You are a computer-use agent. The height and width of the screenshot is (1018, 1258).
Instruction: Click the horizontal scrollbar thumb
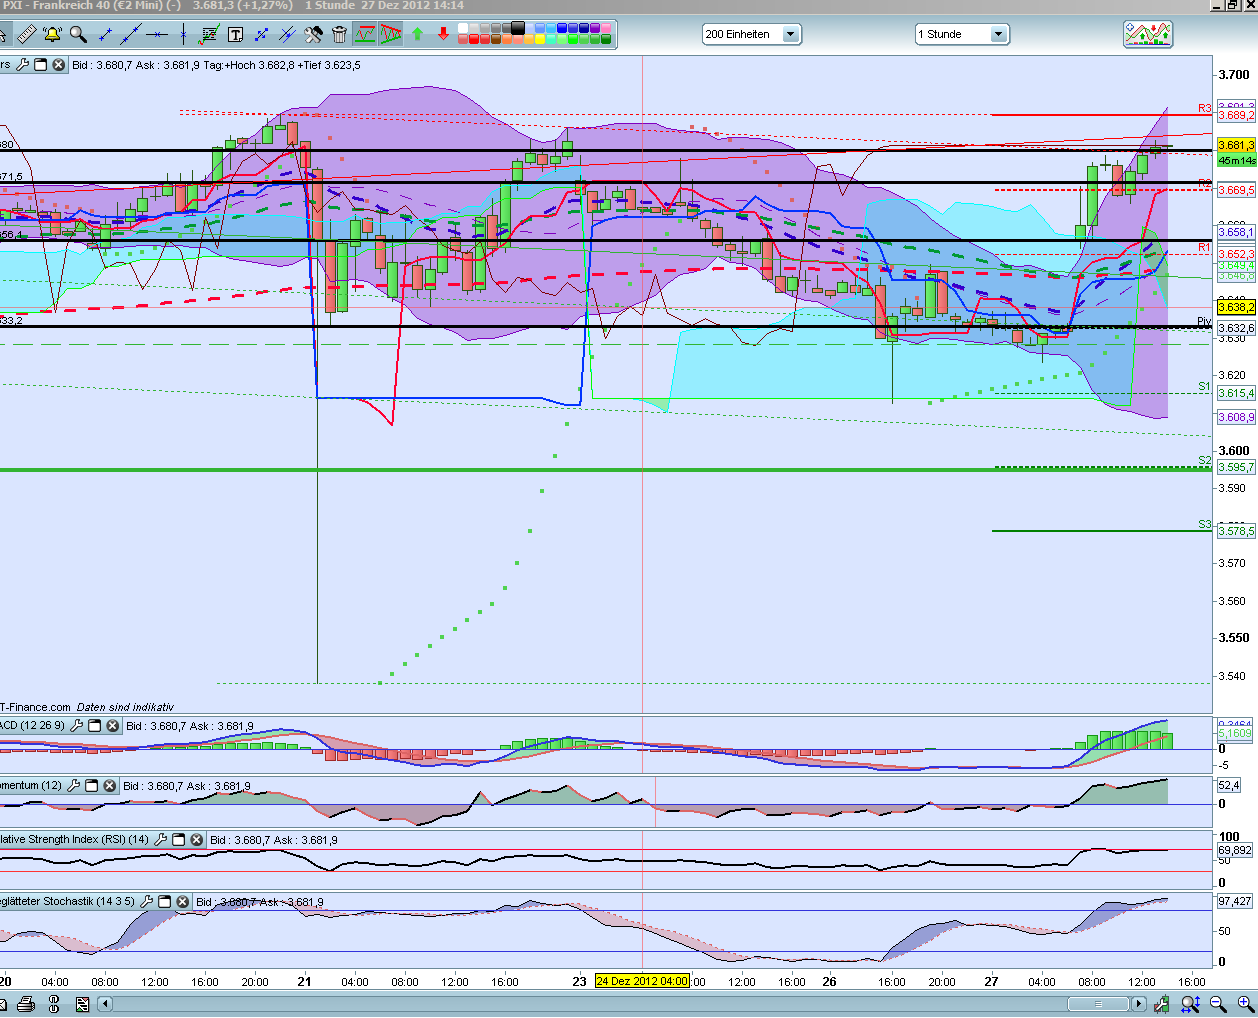[1098, 1004]
